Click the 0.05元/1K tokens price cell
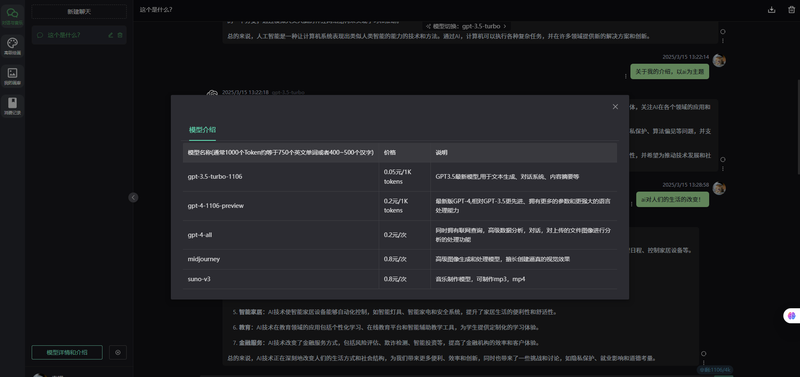The height and width of the screenshot is (377, 800). click(405, 177)
